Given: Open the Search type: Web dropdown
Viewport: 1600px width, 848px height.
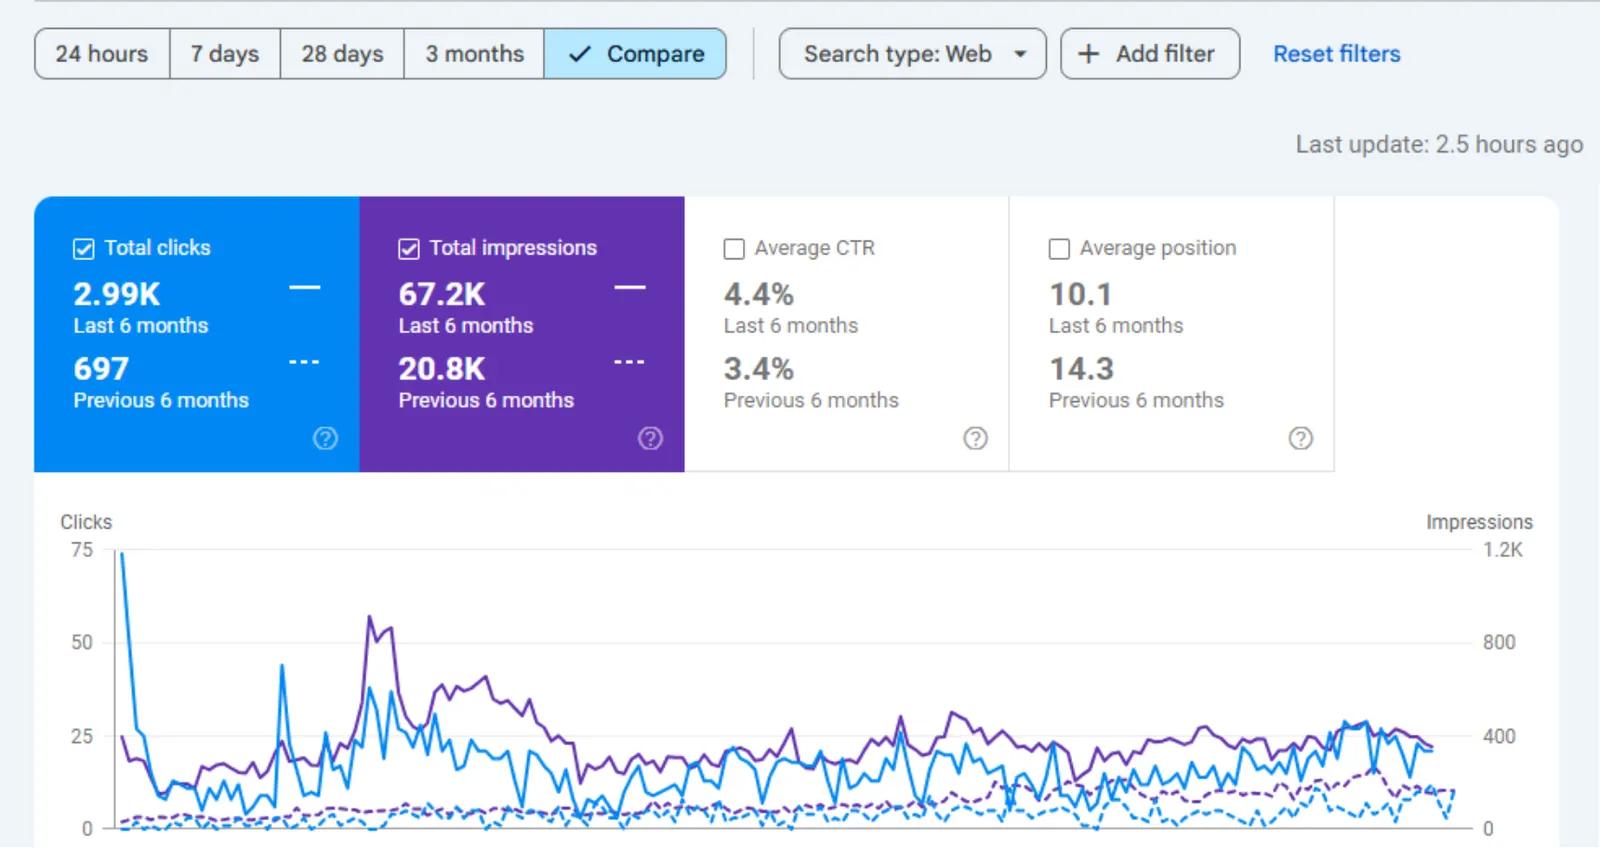Looking at the screenshot, I should 912,54.
